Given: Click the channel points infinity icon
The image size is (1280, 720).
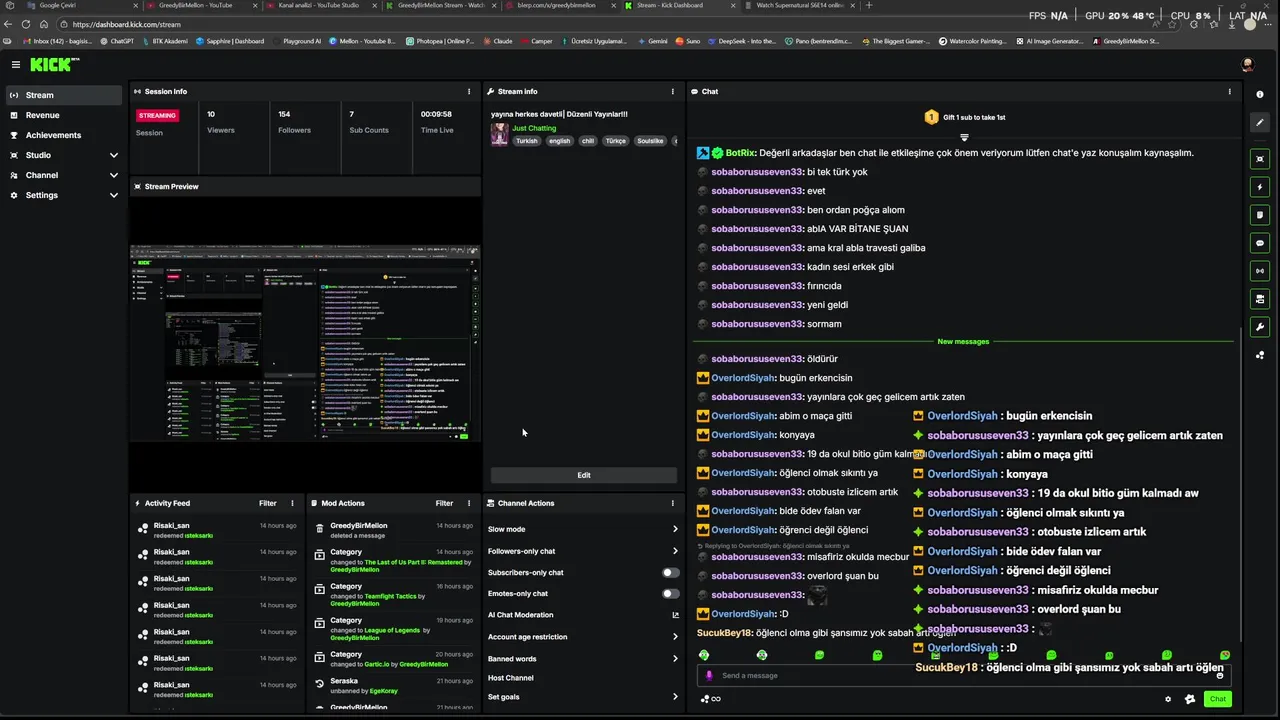Looking at the screenshot, I should 711,699.
